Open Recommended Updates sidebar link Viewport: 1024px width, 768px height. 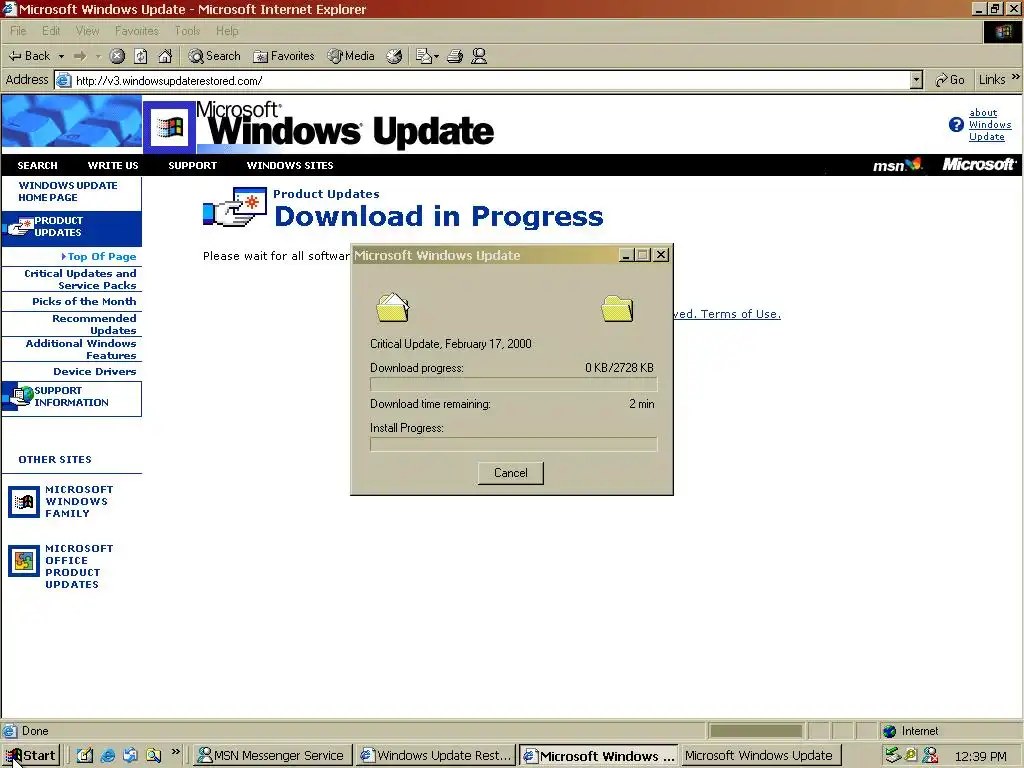pyautogui.click(x=94, y=325)
